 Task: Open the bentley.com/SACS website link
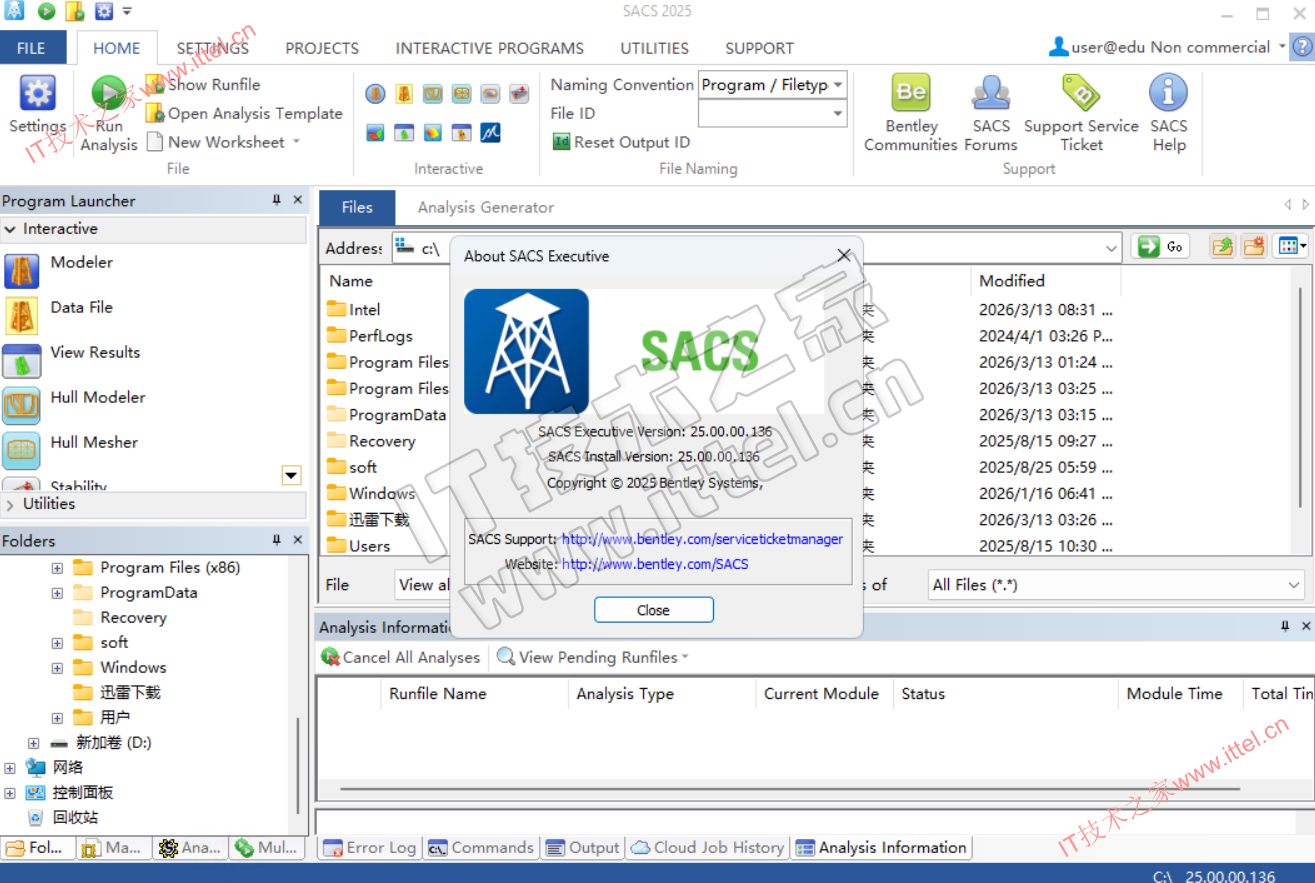(654, 564)
